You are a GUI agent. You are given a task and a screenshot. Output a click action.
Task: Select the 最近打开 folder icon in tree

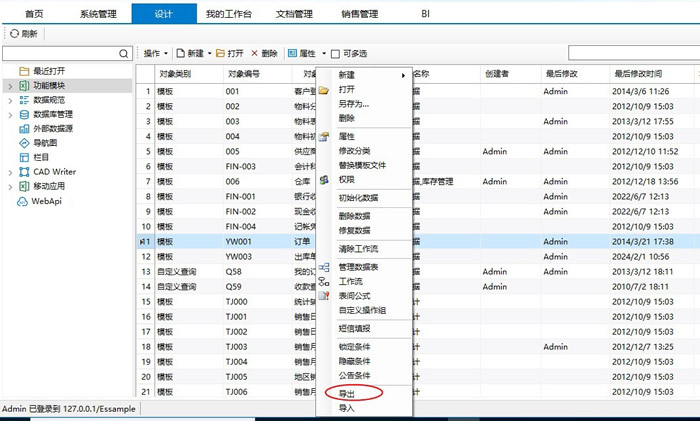(x=24, y=72)
